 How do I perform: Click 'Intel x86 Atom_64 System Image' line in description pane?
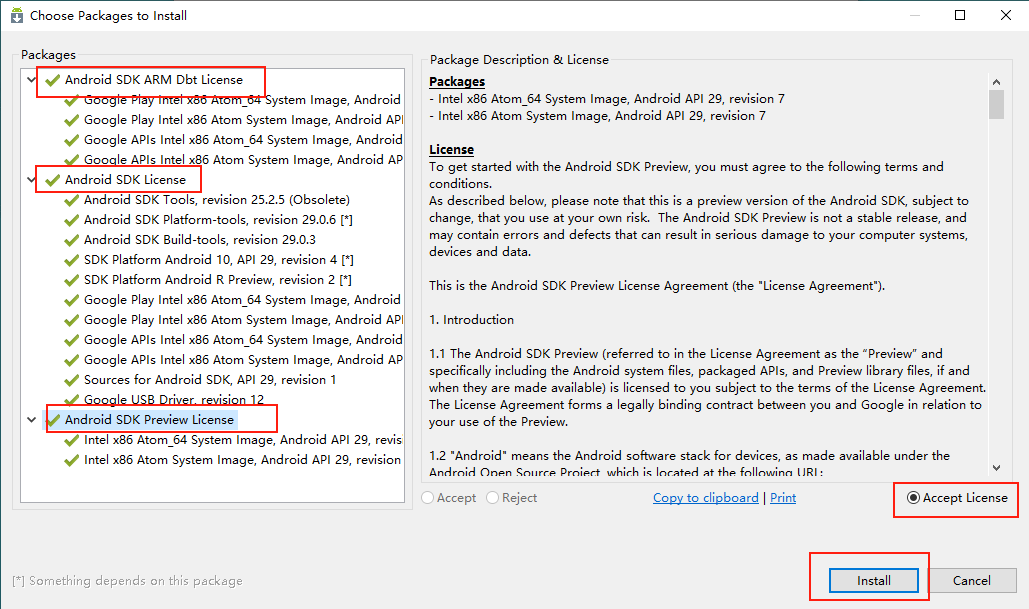click(x=607, y=99)
